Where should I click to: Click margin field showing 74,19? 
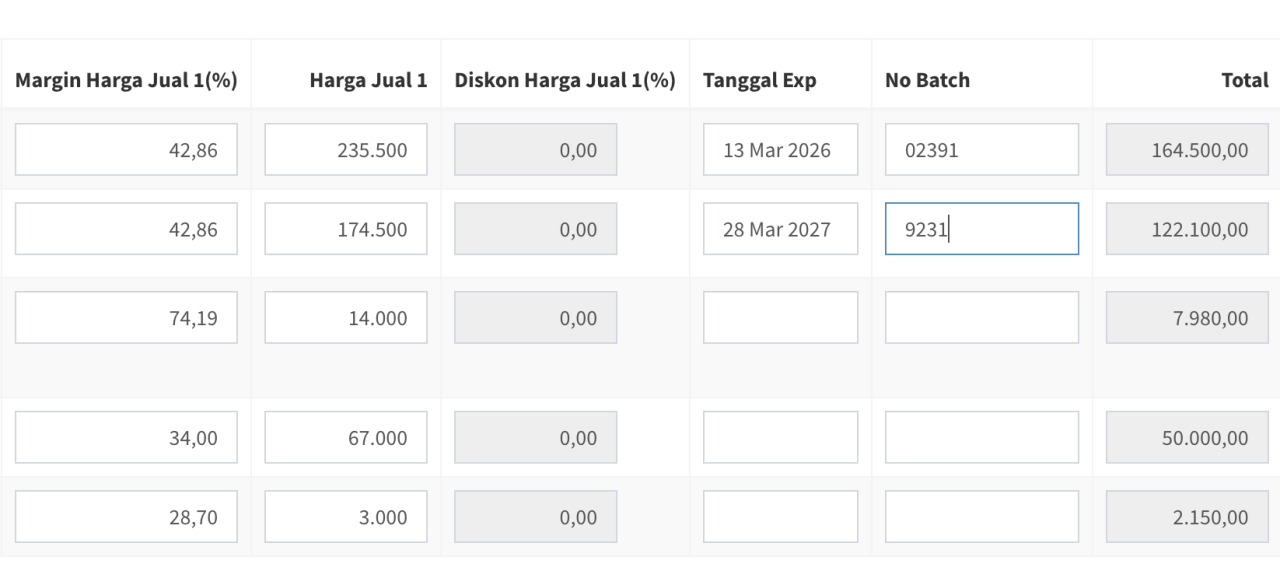126,318
